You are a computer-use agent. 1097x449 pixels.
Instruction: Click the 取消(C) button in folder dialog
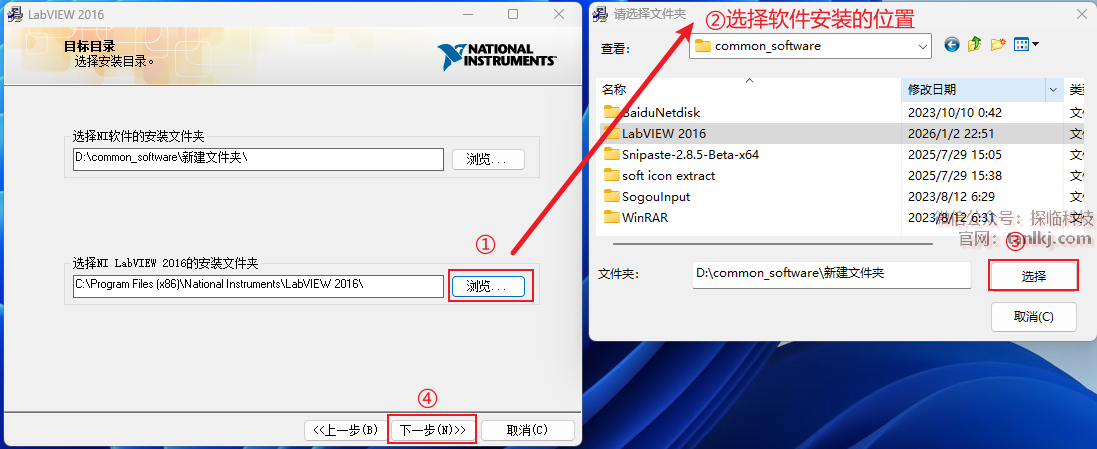(x=1033, y=317)
